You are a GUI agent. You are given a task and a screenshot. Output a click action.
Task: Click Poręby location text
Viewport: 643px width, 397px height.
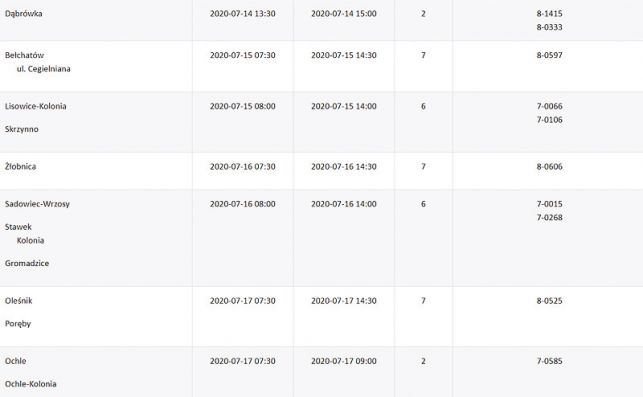click(x=18, y=324)
